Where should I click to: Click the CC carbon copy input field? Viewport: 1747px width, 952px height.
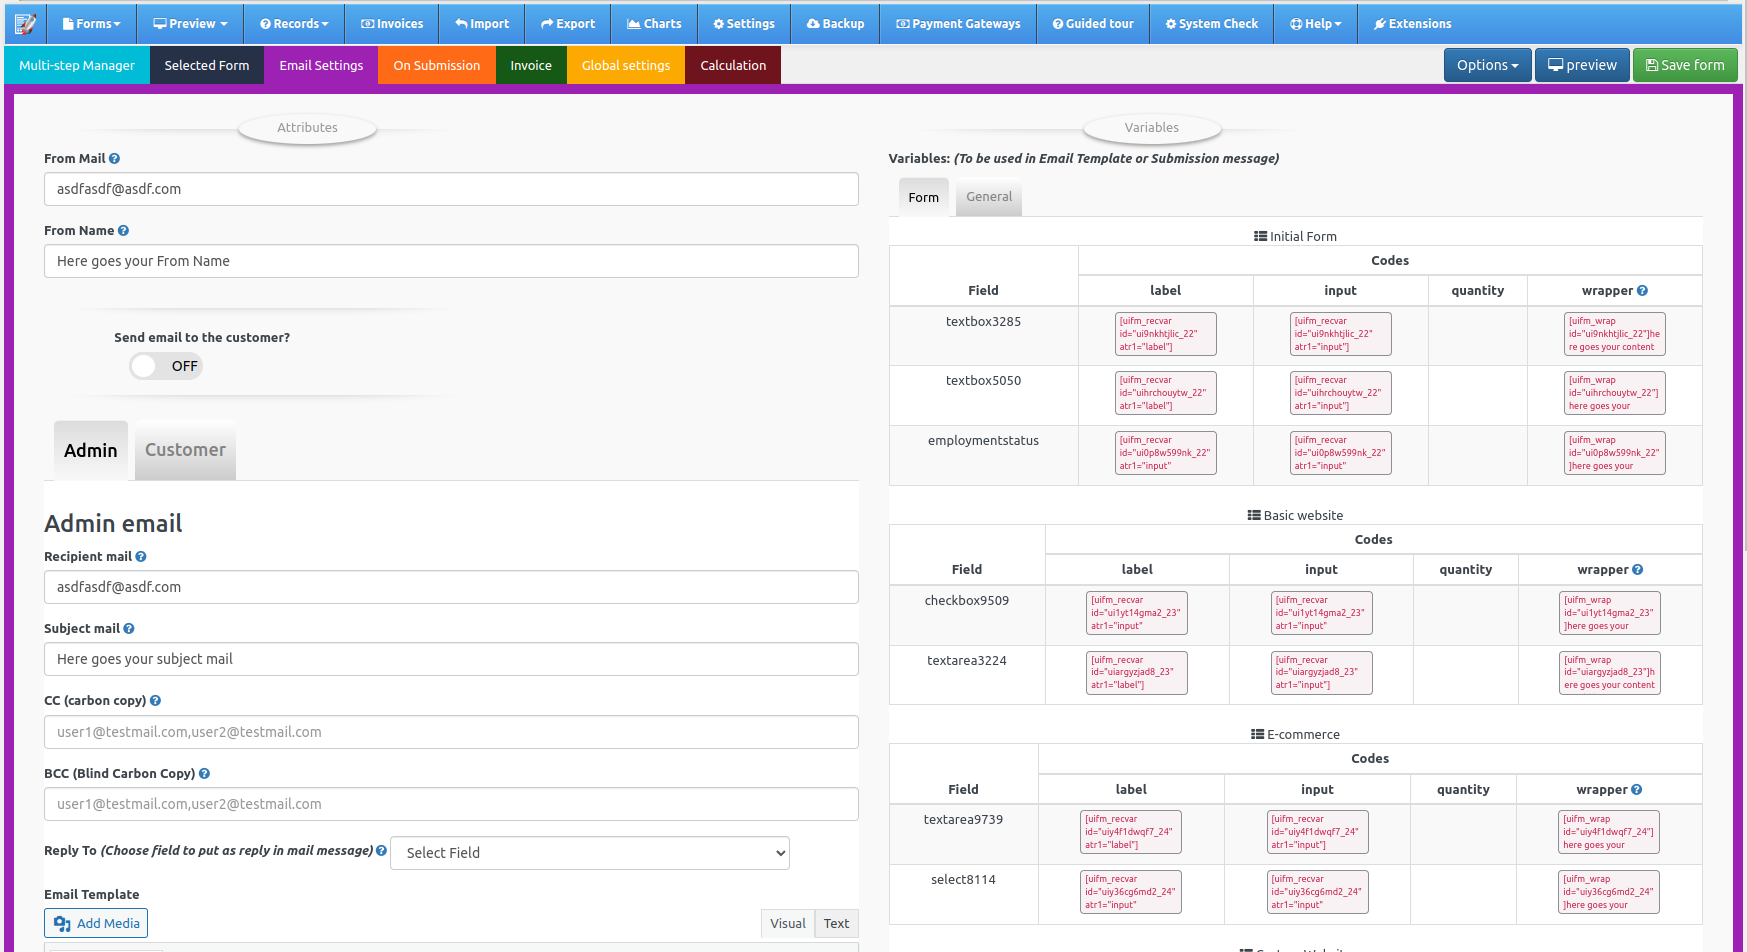pos(450,731)
